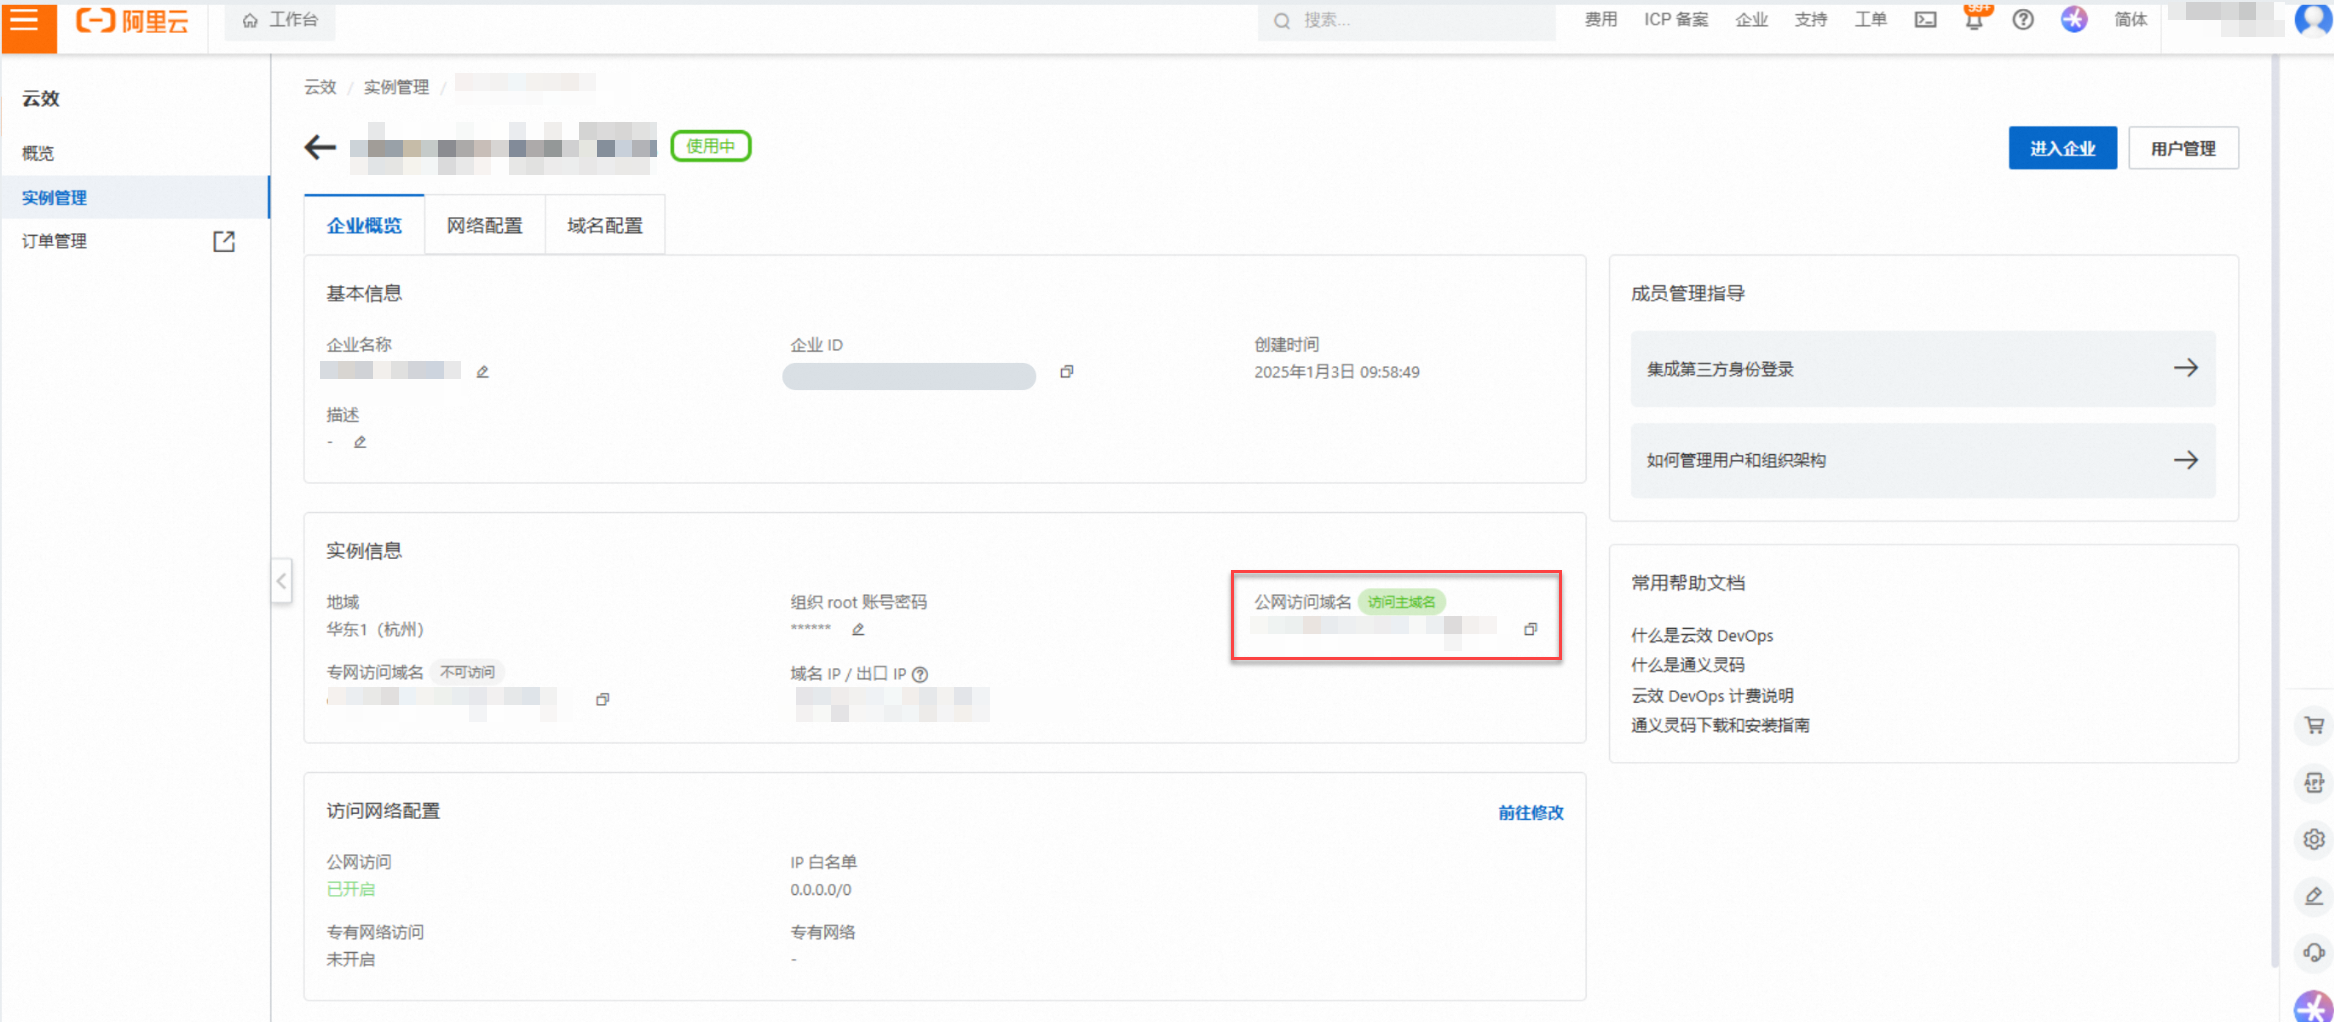The width and height of the screenshot is (2334, 1022).
Task: Click the IP whitelist value 0.0.0.0/0
Action: pos(821,890)
